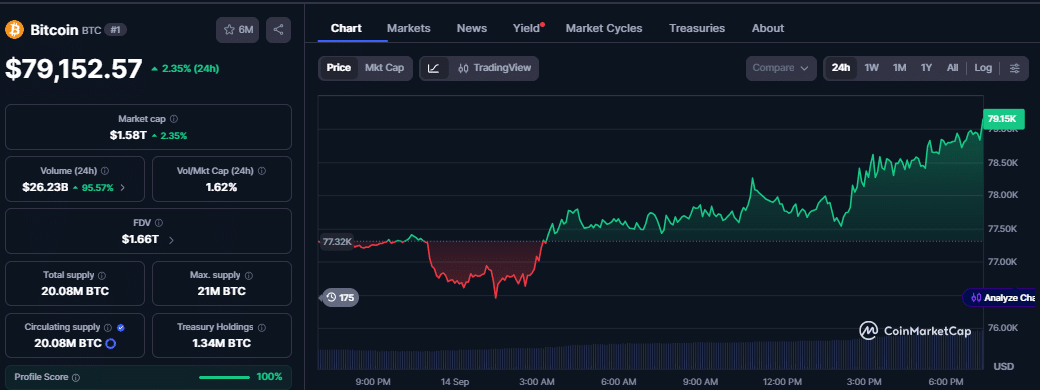Open the Compare dropdown

[x=781, y=68]
